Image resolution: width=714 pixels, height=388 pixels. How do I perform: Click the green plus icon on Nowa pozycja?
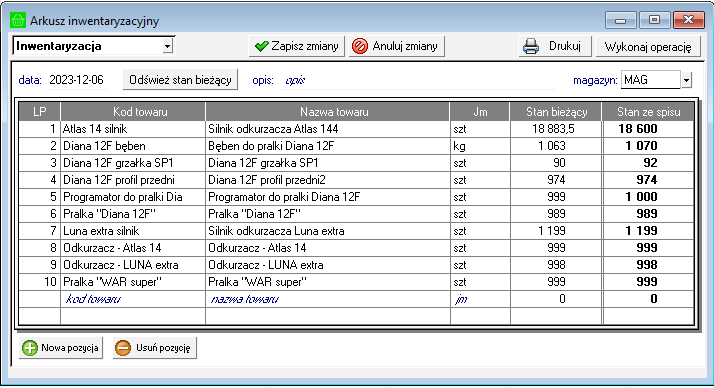pos(30,348)
